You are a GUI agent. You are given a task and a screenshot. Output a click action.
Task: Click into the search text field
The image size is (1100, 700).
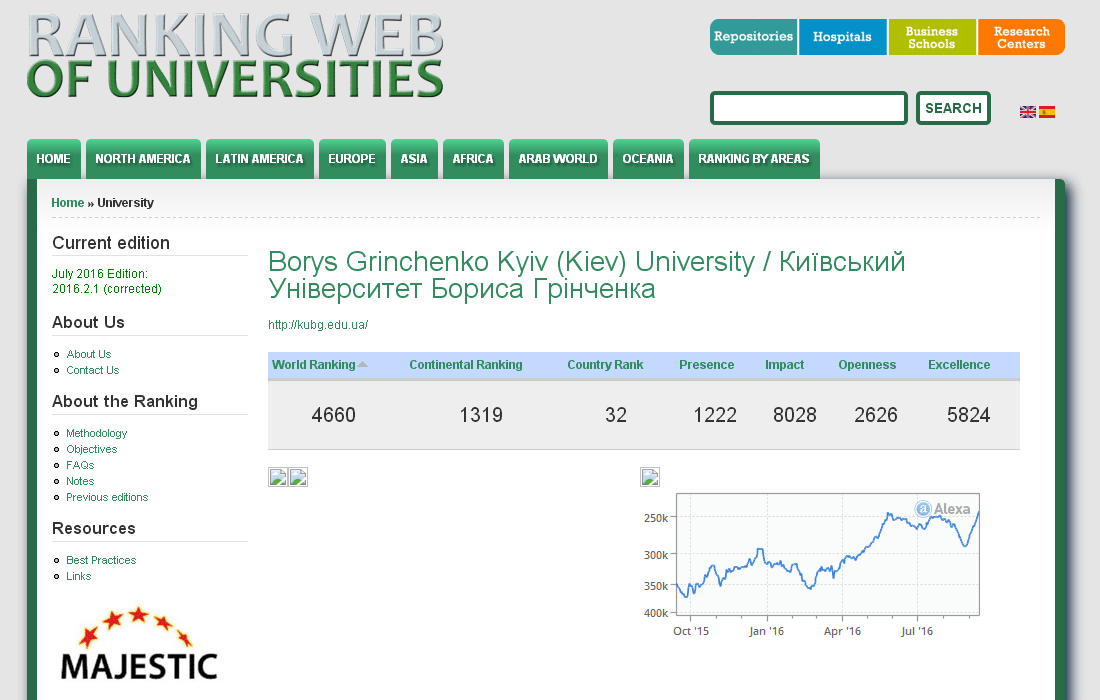[808, 108]
